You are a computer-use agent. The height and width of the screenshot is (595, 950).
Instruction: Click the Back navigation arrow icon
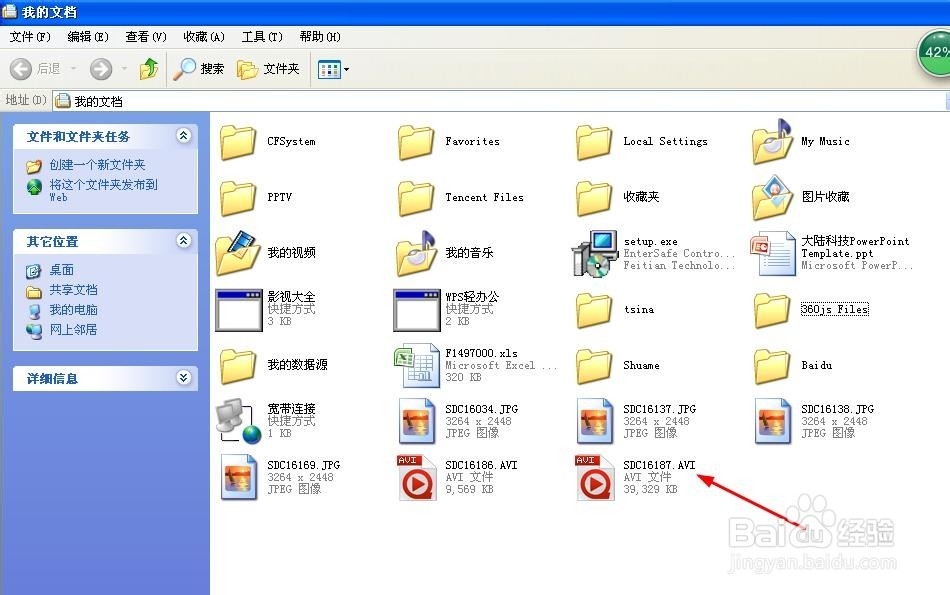click(x=21, y=69)
